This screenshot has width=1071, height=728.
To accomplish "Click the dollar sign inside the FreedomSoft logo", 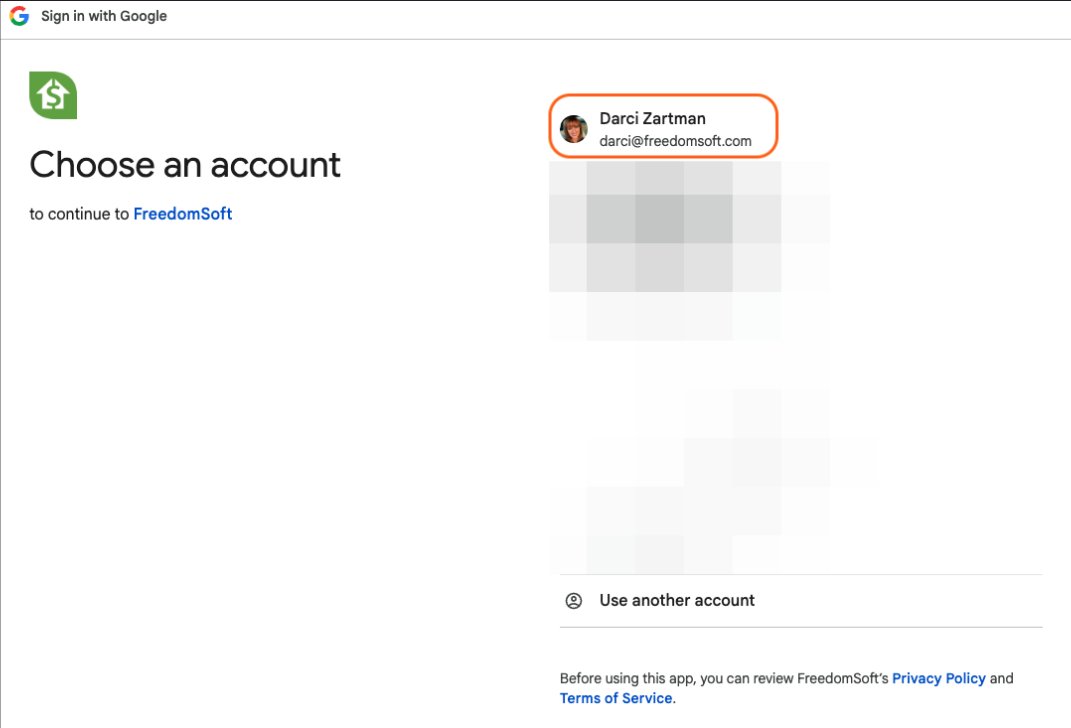I will coord(51,98).
